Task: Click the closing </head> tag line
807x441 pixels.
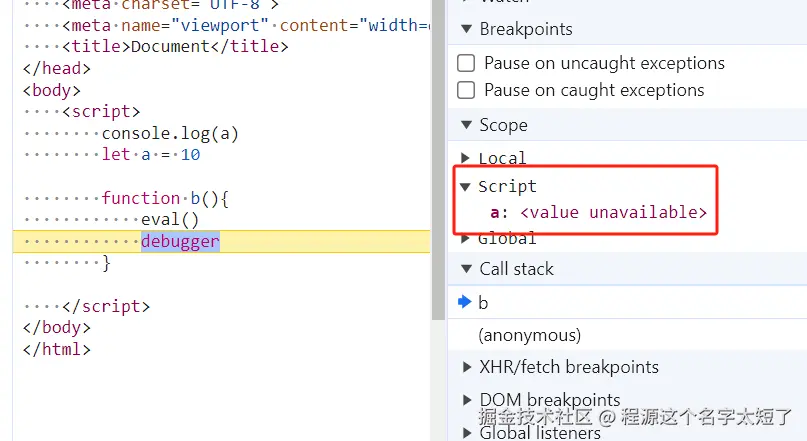Action: [x=57, y=68]
